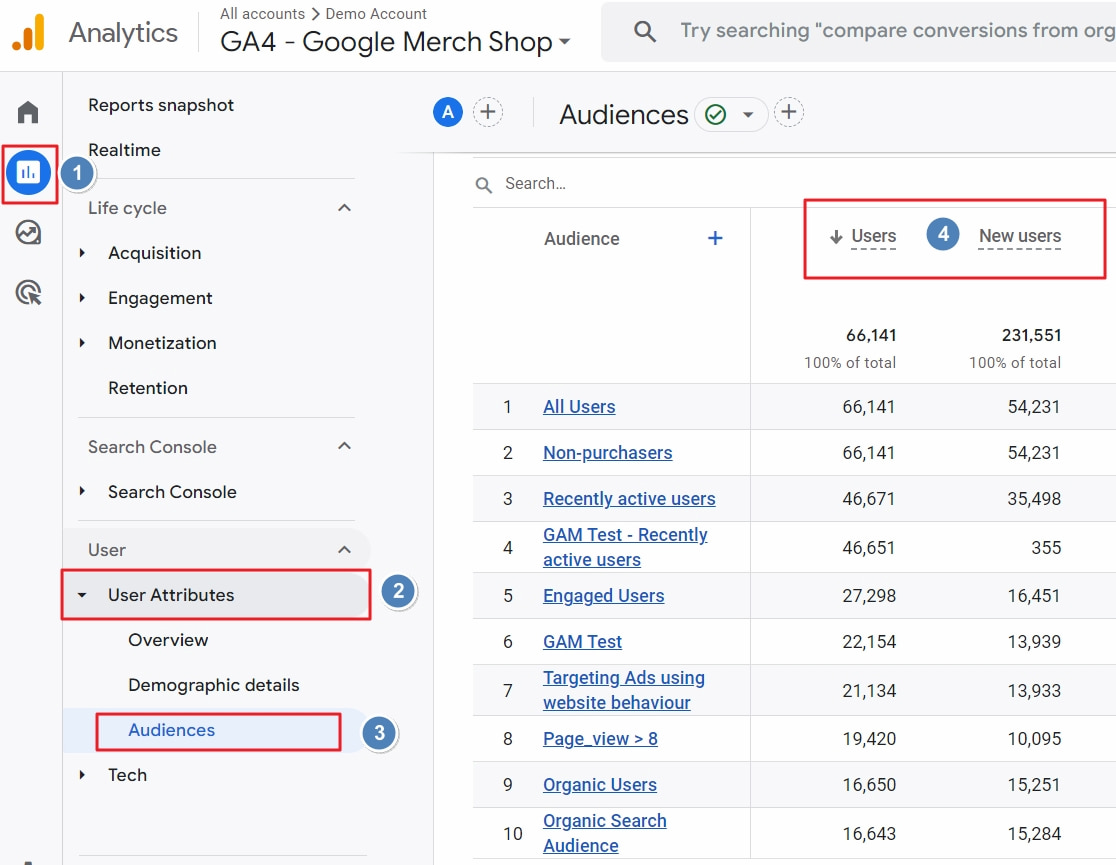This screenshot has height=865, width=1116.
Task: Click the Google Analytics logo
Action: tap(28, 33)
